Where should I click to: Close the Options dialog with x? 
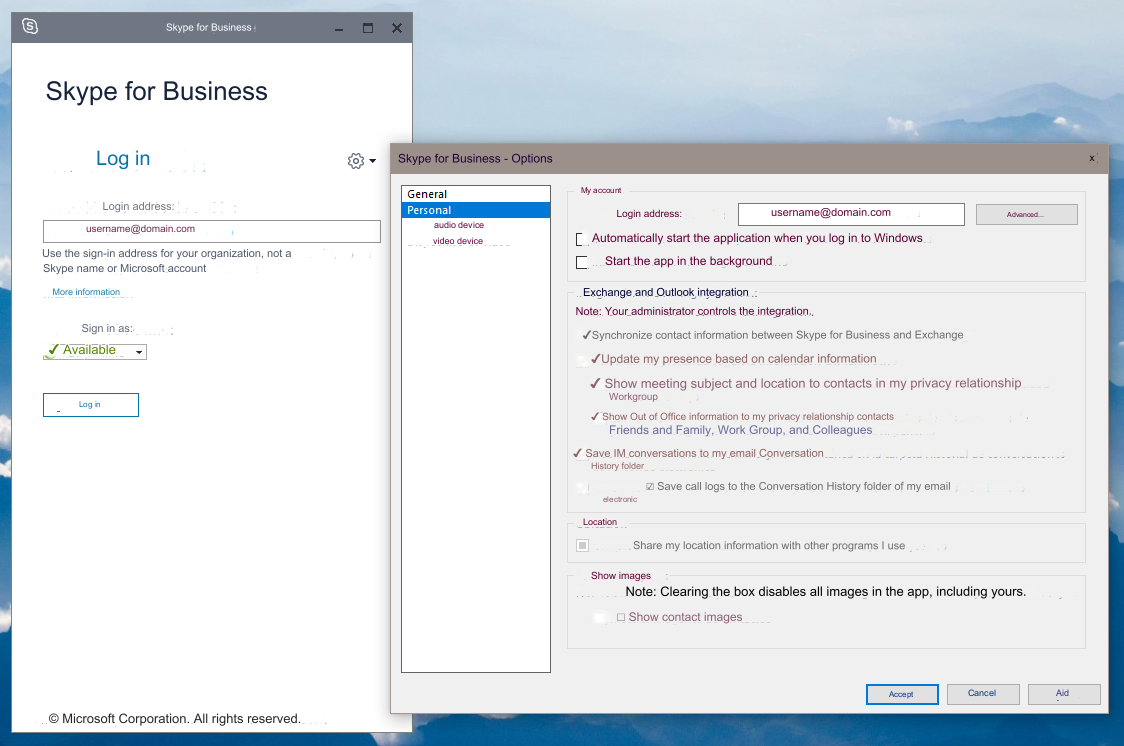coord(1092,158)
